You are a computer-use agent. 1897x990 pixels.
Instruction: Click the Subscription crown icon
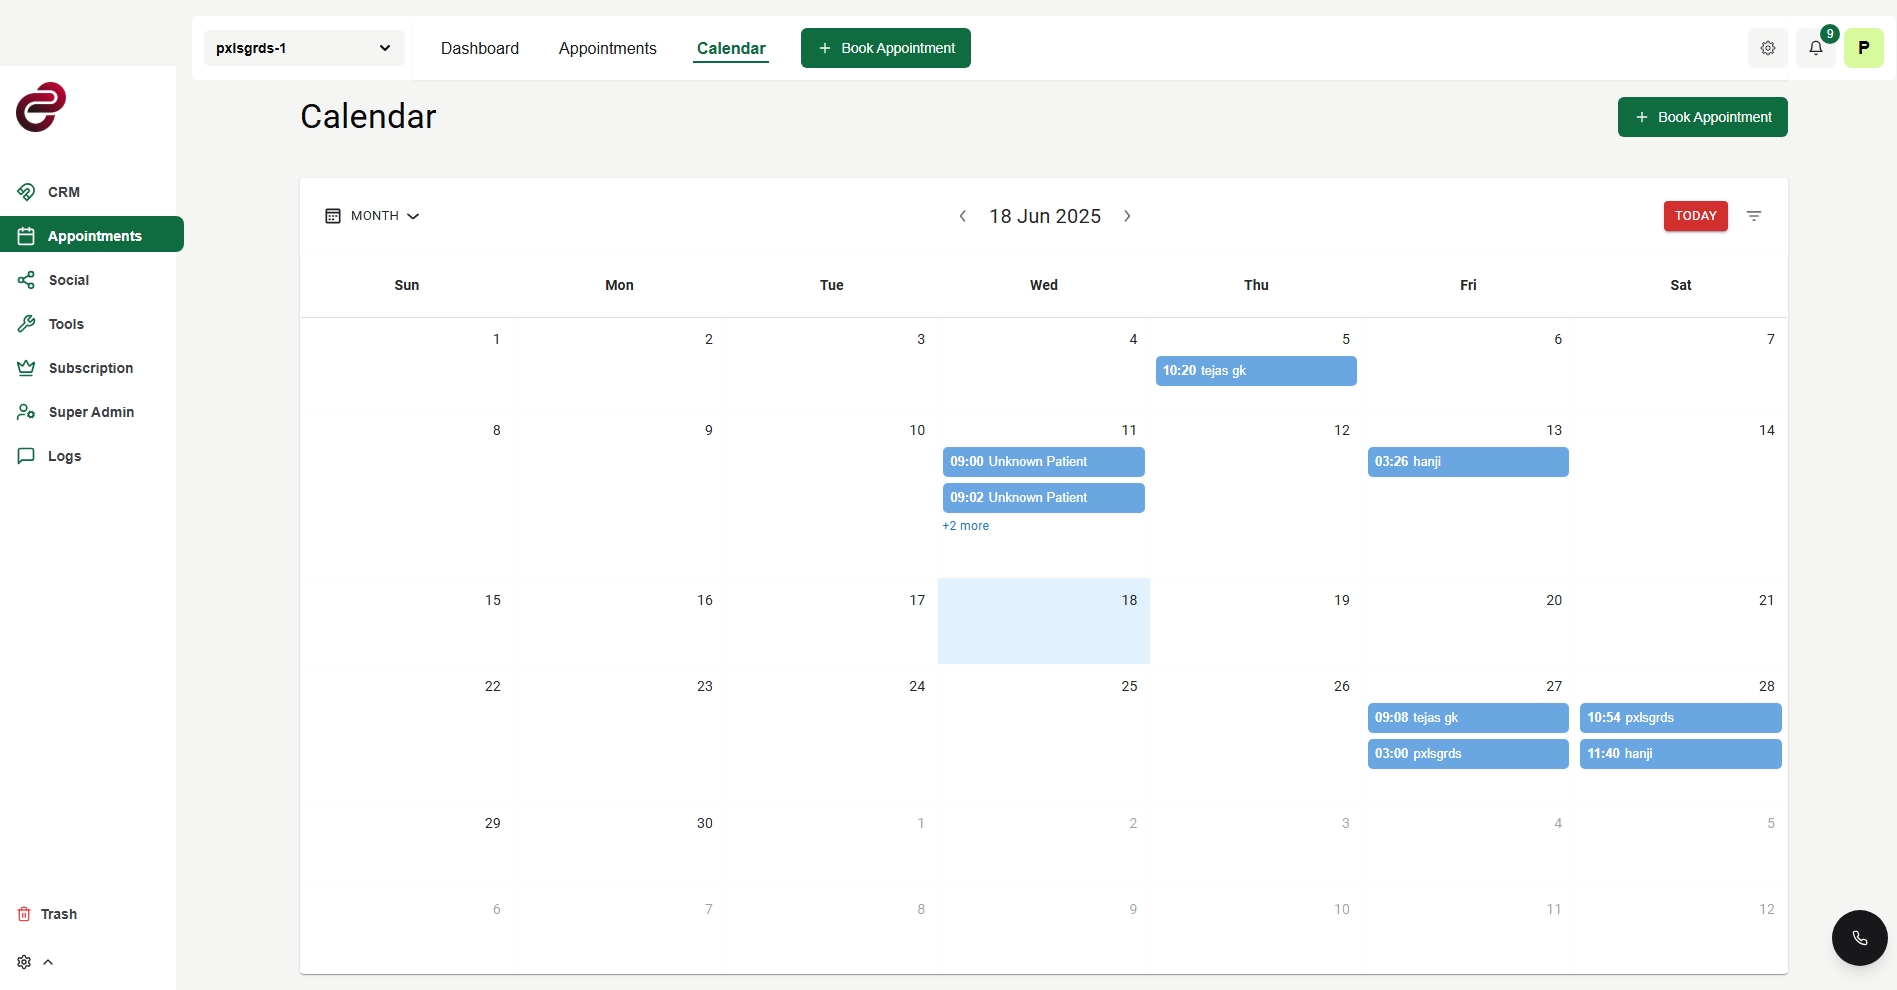coord(27,368)
